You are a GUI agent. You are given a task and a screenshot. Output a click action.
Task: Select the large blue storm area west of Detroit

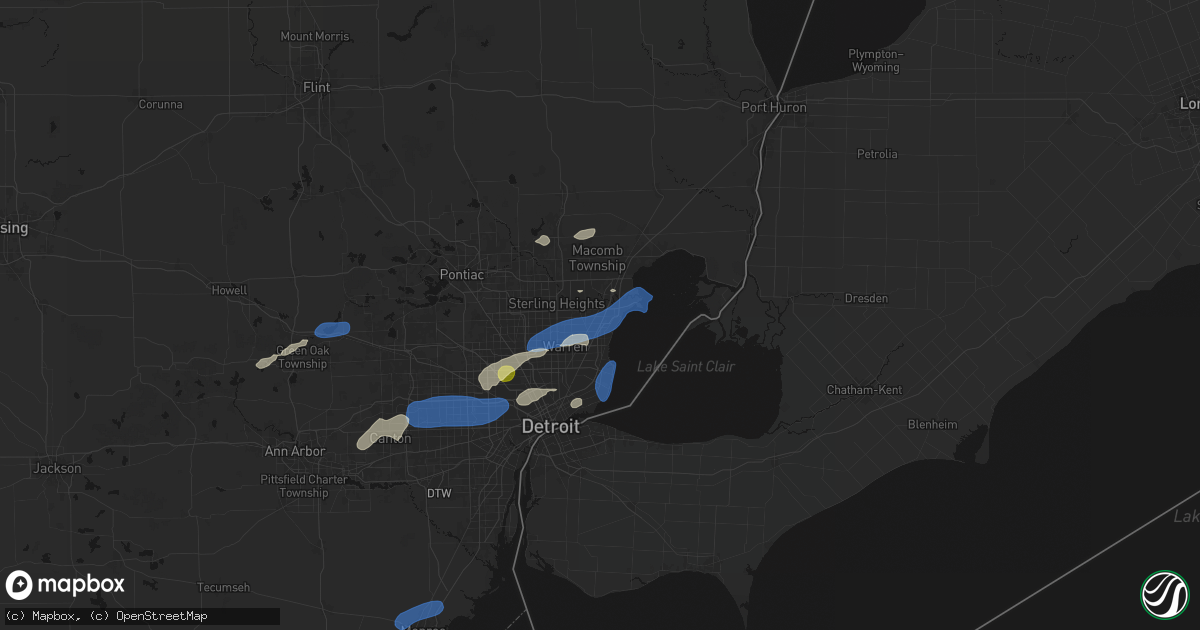click(x=457, y=411)
